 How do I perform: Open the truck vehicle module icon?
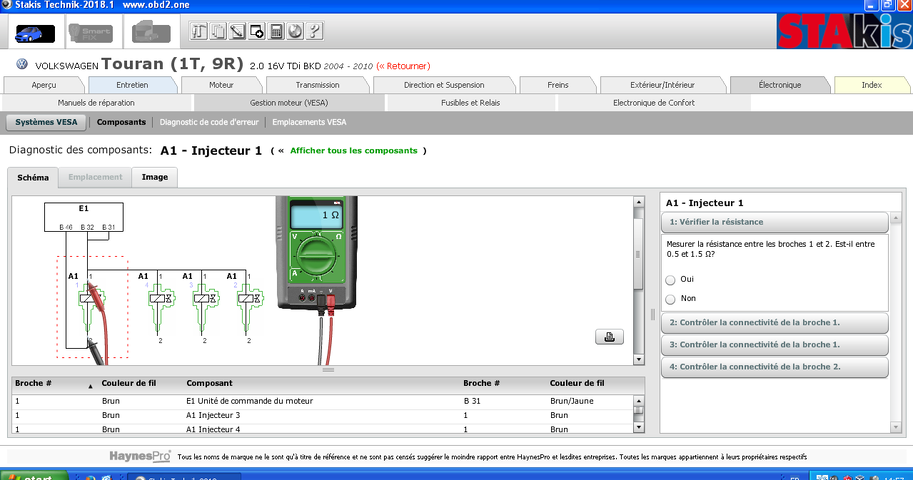point(151,32)
